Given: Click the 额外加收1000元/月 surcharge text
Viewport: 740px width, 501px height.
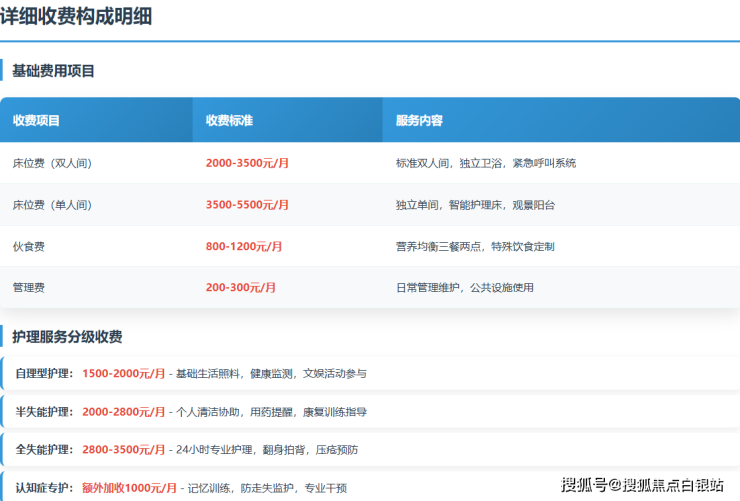Looking at the screenshot, I should coord(129,488).
